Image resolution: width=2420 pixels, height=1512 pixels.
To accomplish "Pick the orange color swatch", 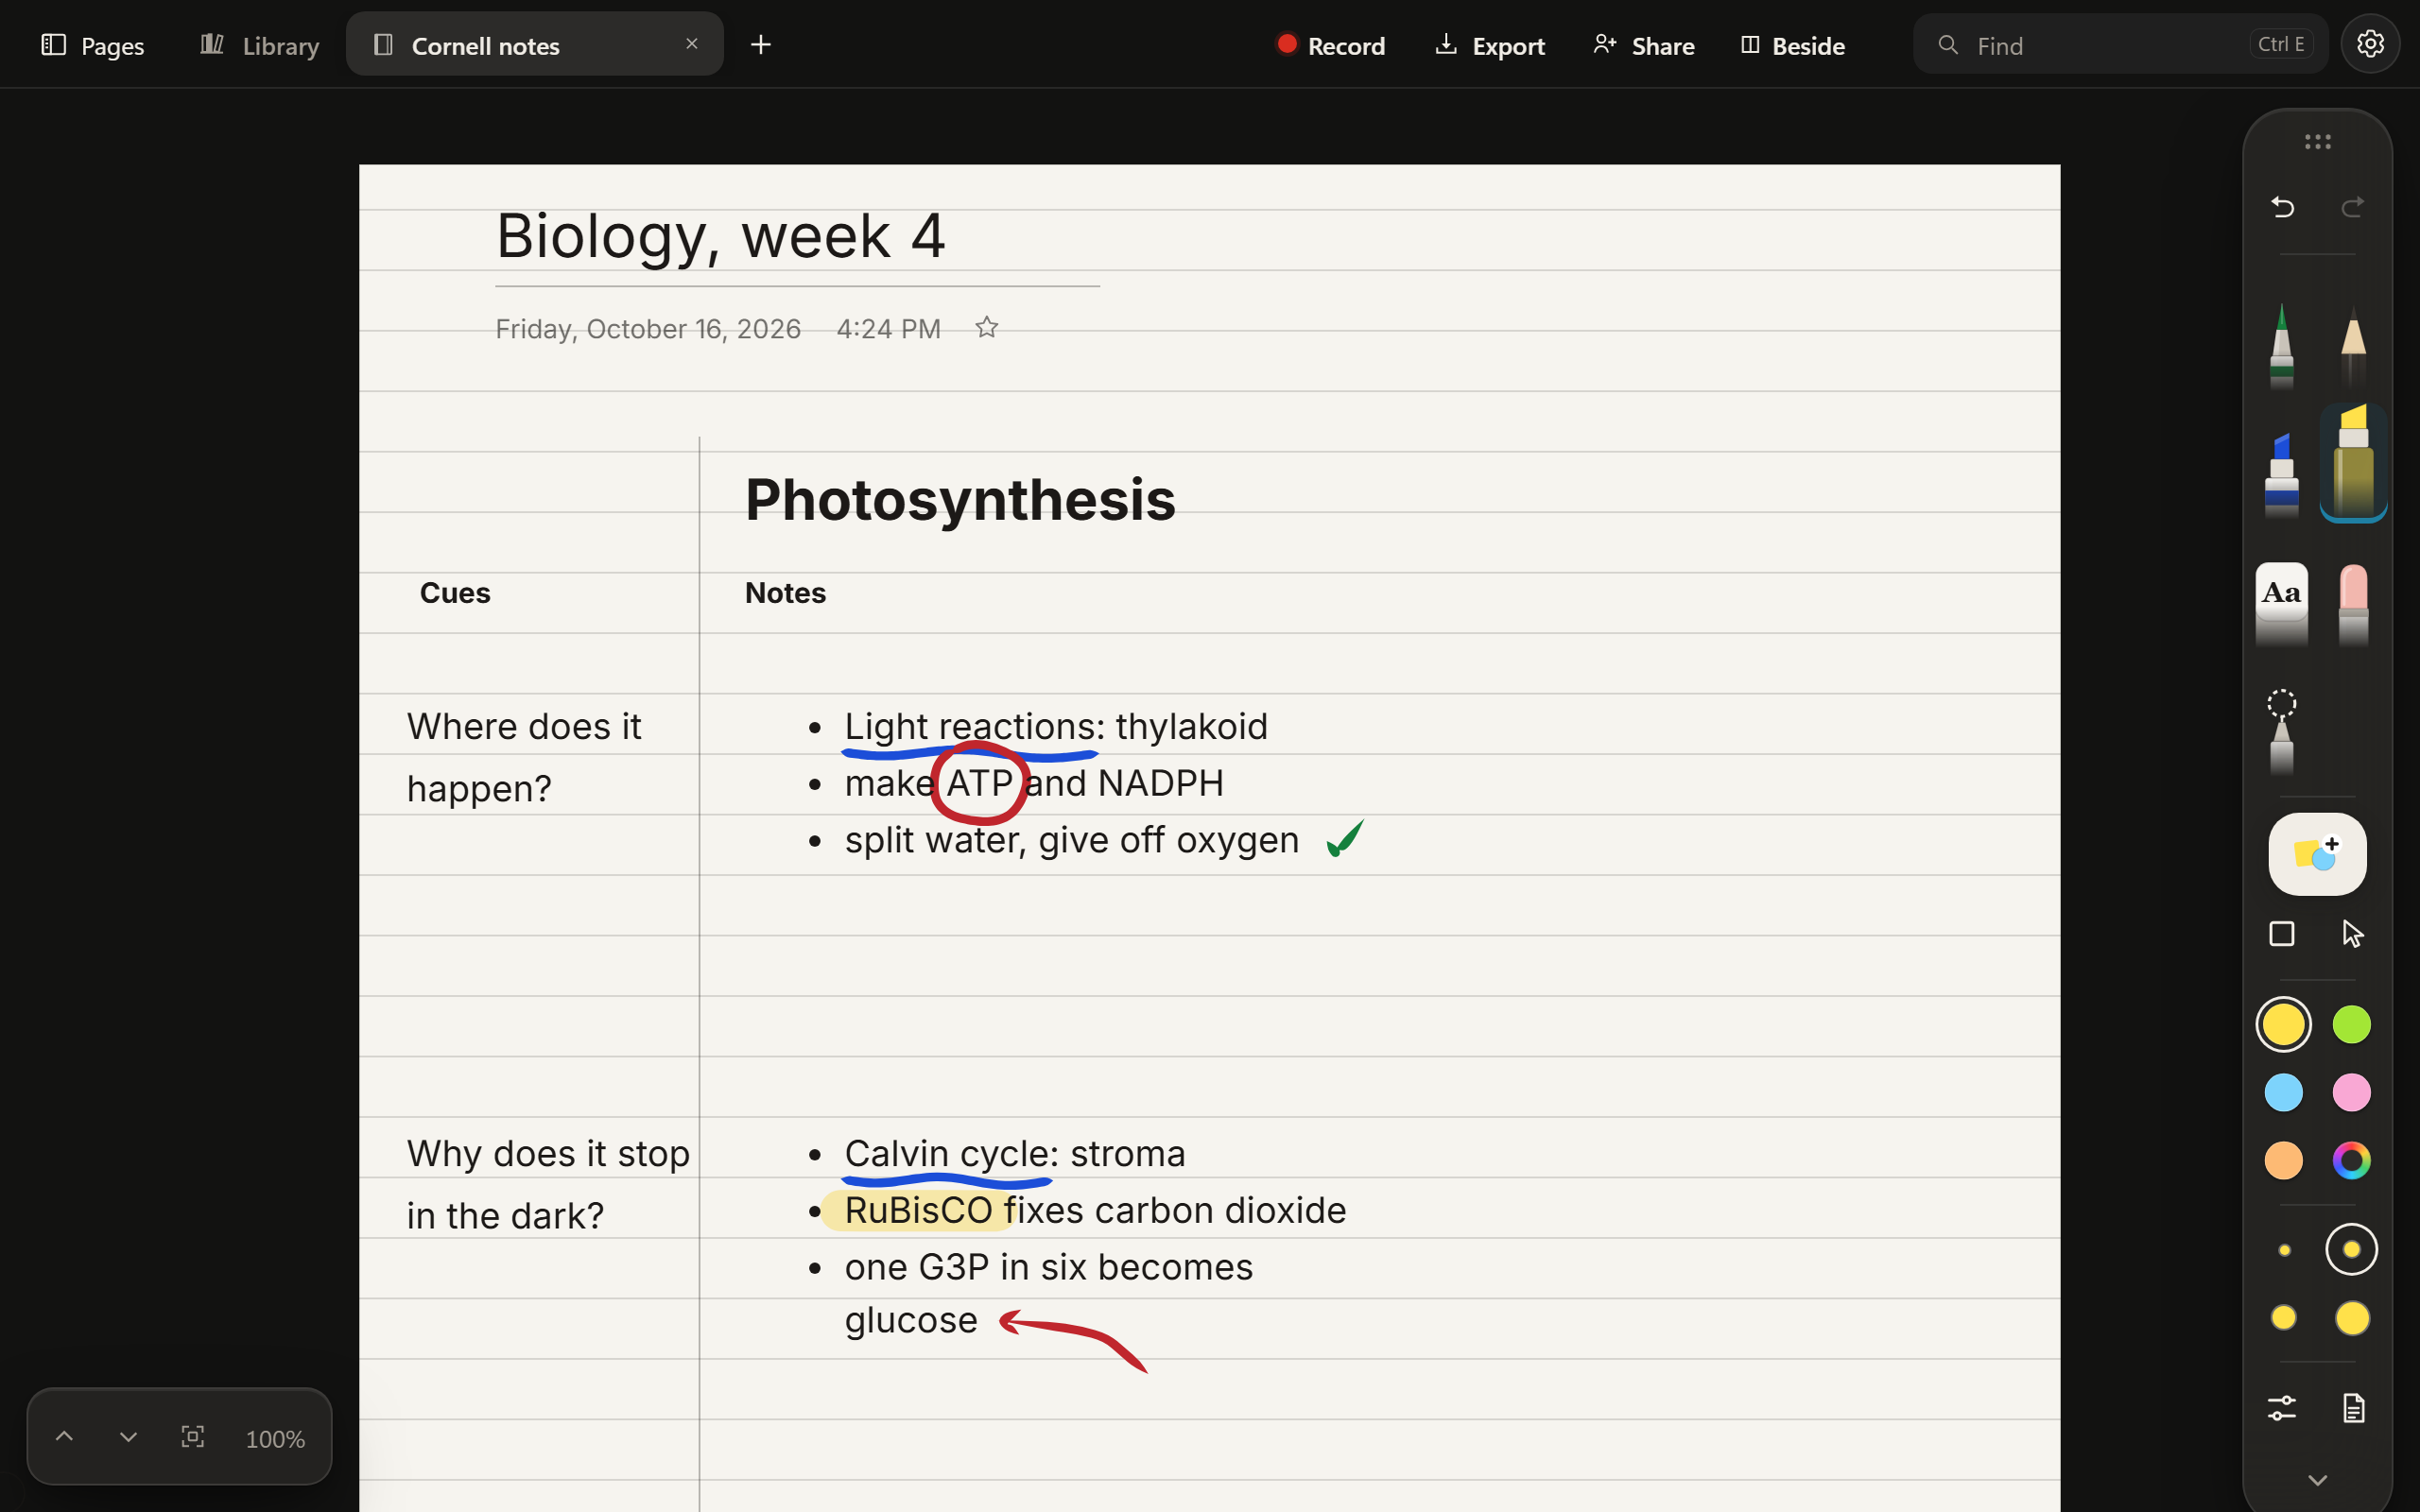I will (2284, 1160).
